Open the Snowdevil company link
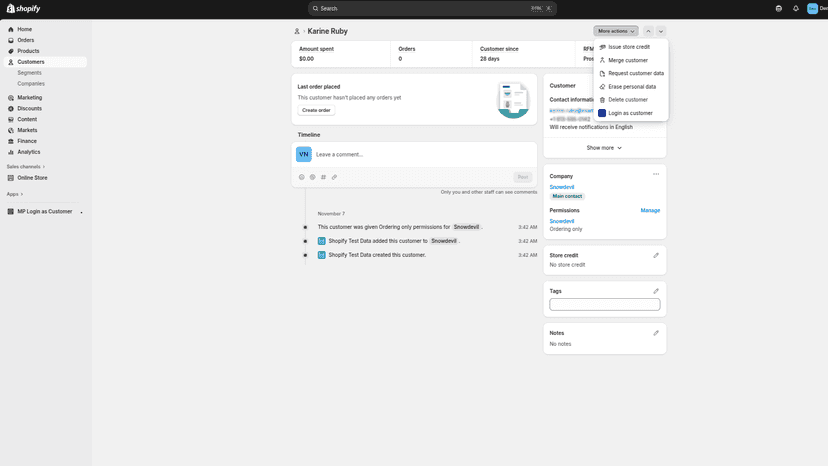The height and width of the screenshot is (466, 828). coord(561,187)
